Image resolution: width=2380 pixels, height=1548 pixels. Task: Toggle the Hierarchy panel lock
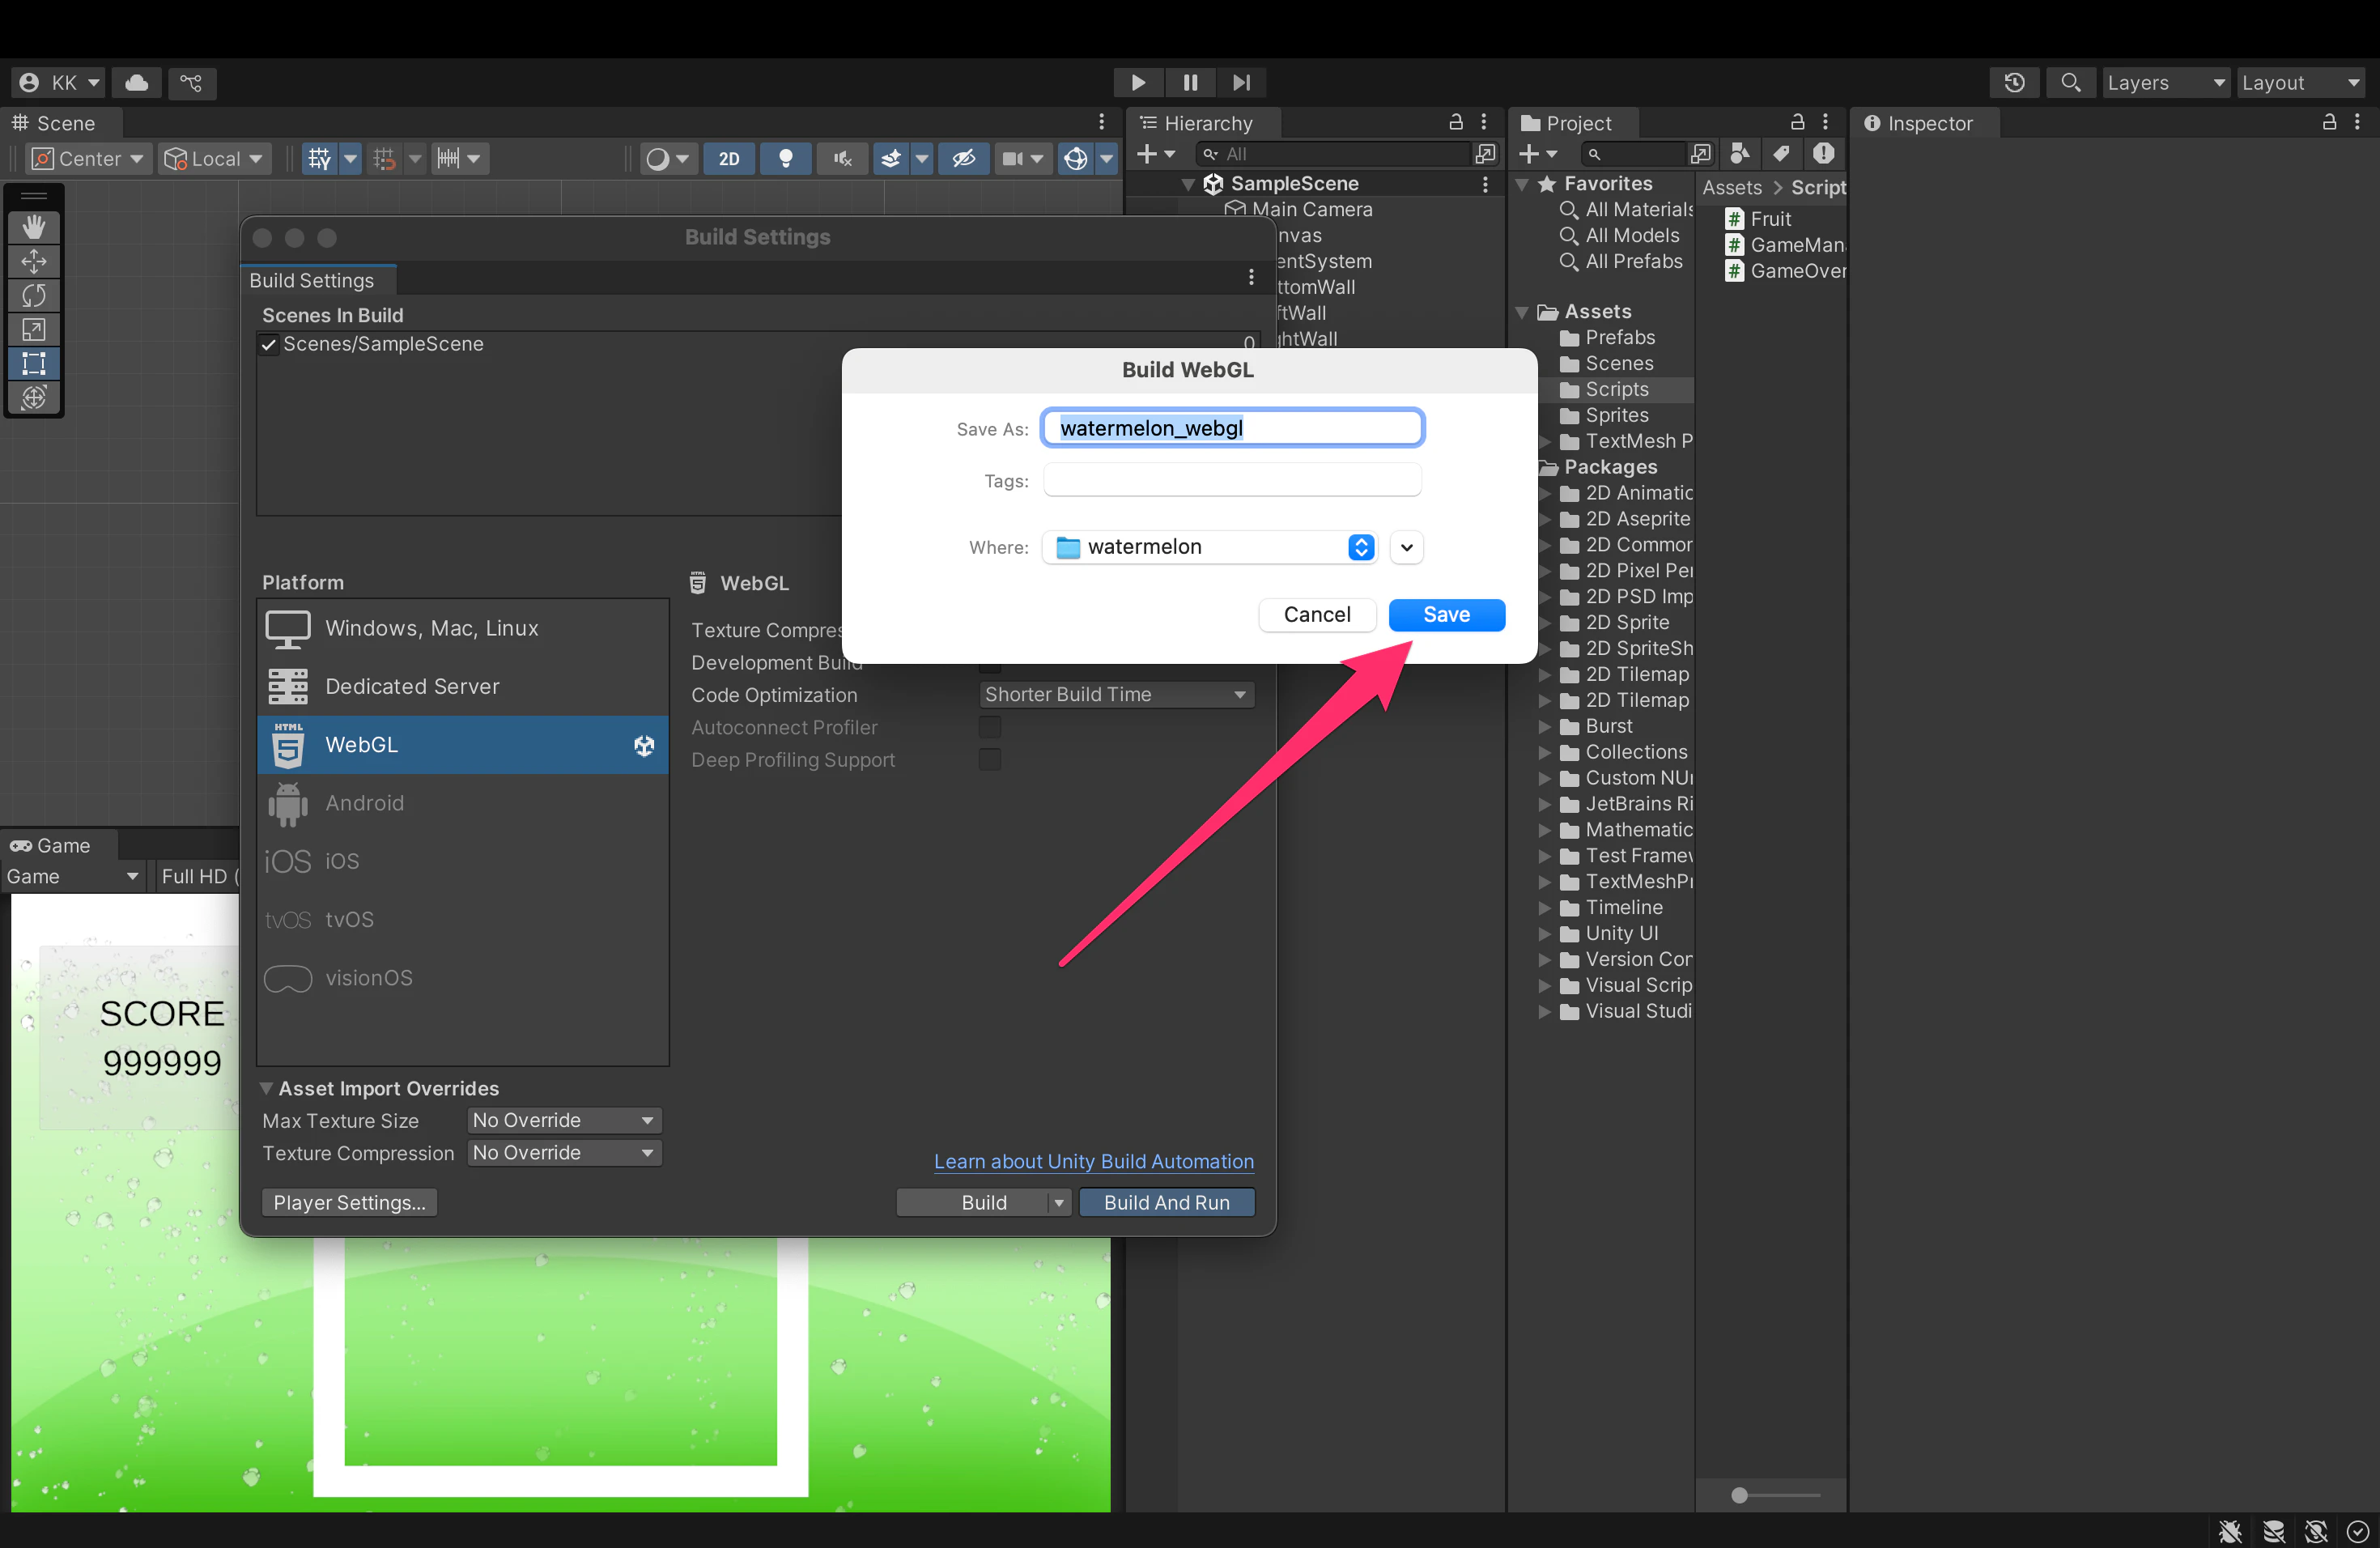(x=1456, y=122)
